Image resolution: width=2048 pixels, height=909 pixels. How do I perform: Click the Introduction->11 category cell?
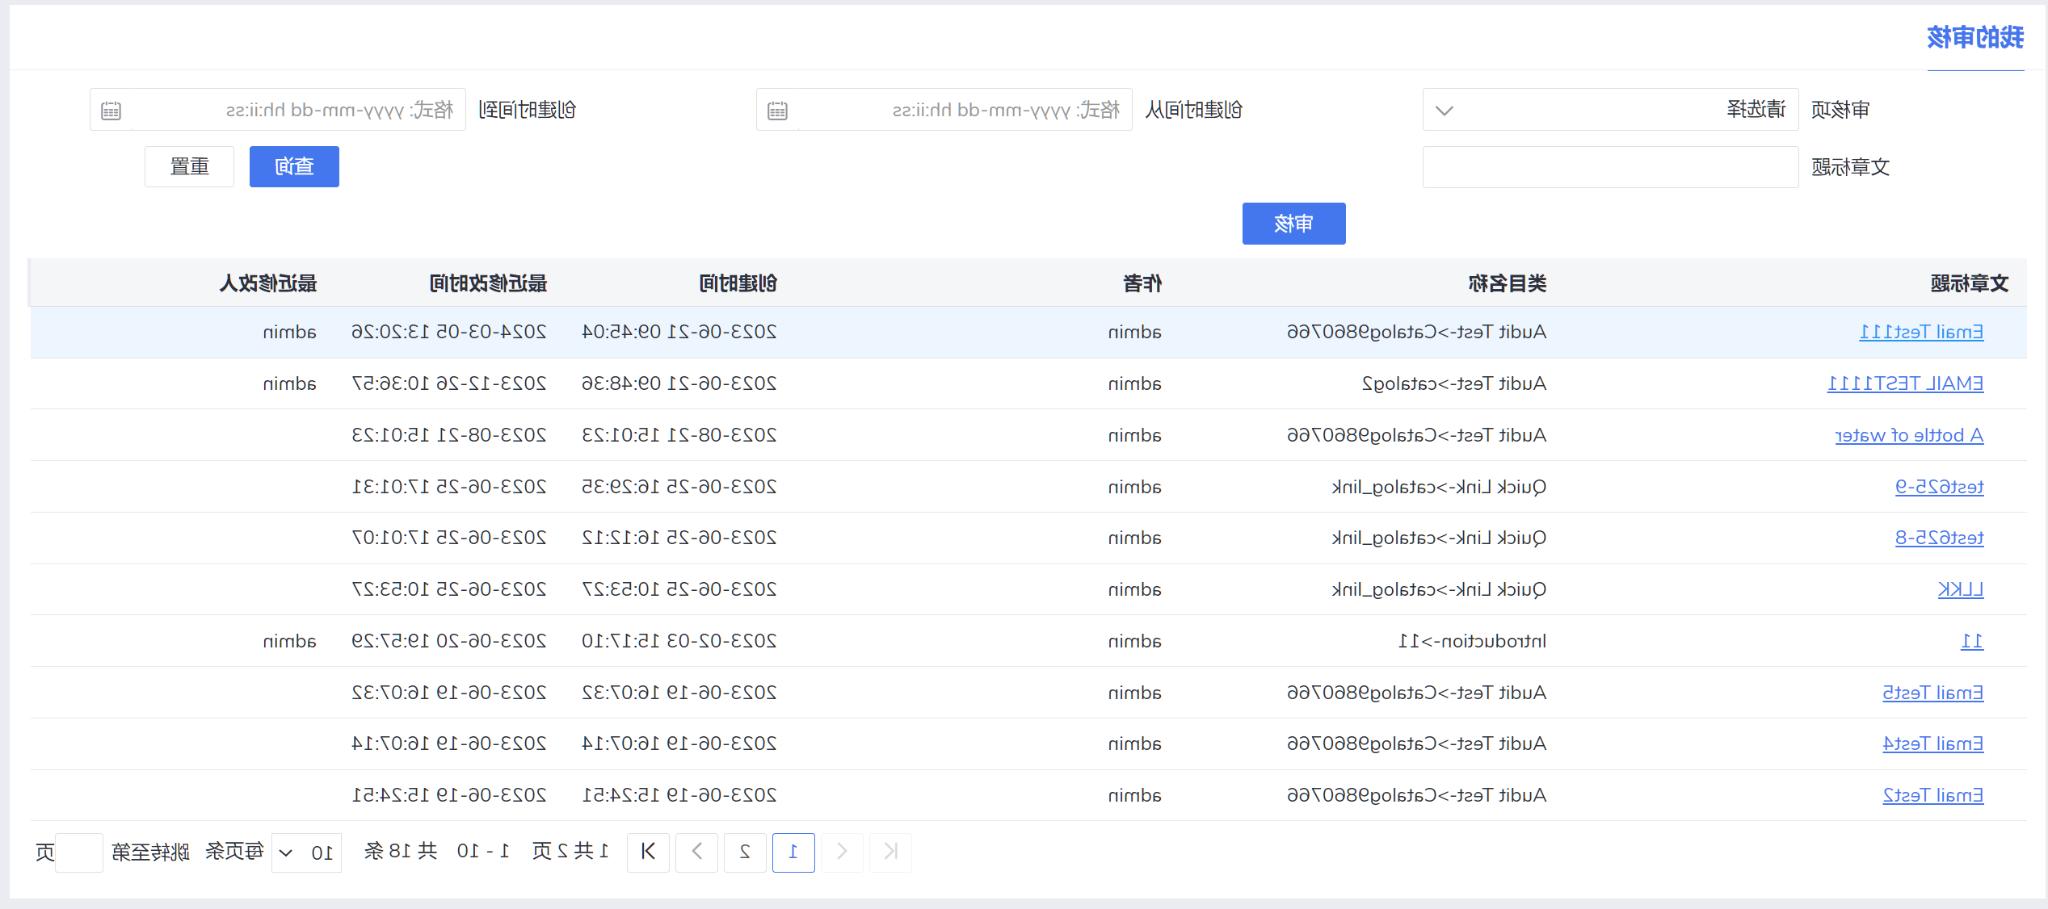tap(1472, 641)
